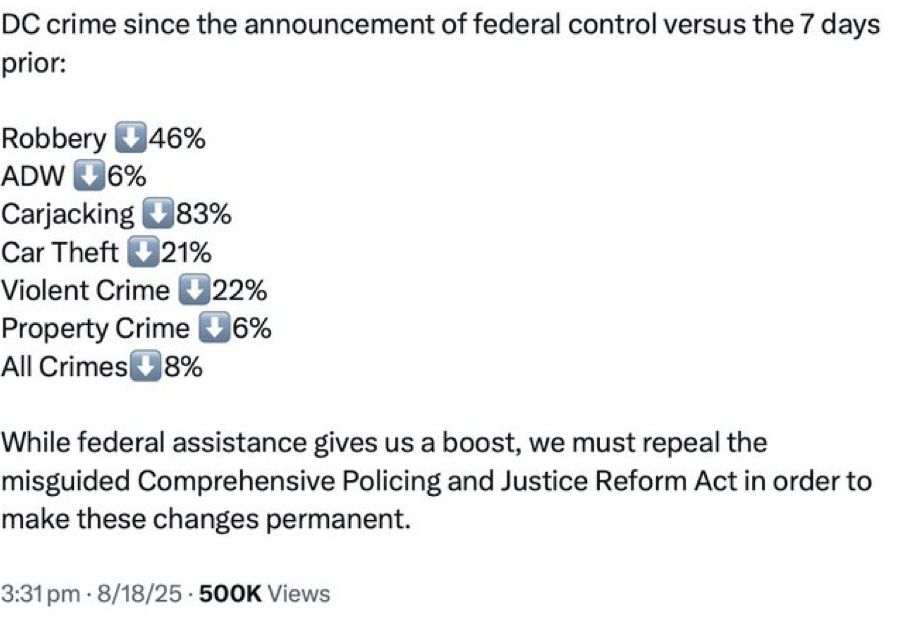
Task: Click the down arrow emoji beside Carjacking
Action: 157,214
